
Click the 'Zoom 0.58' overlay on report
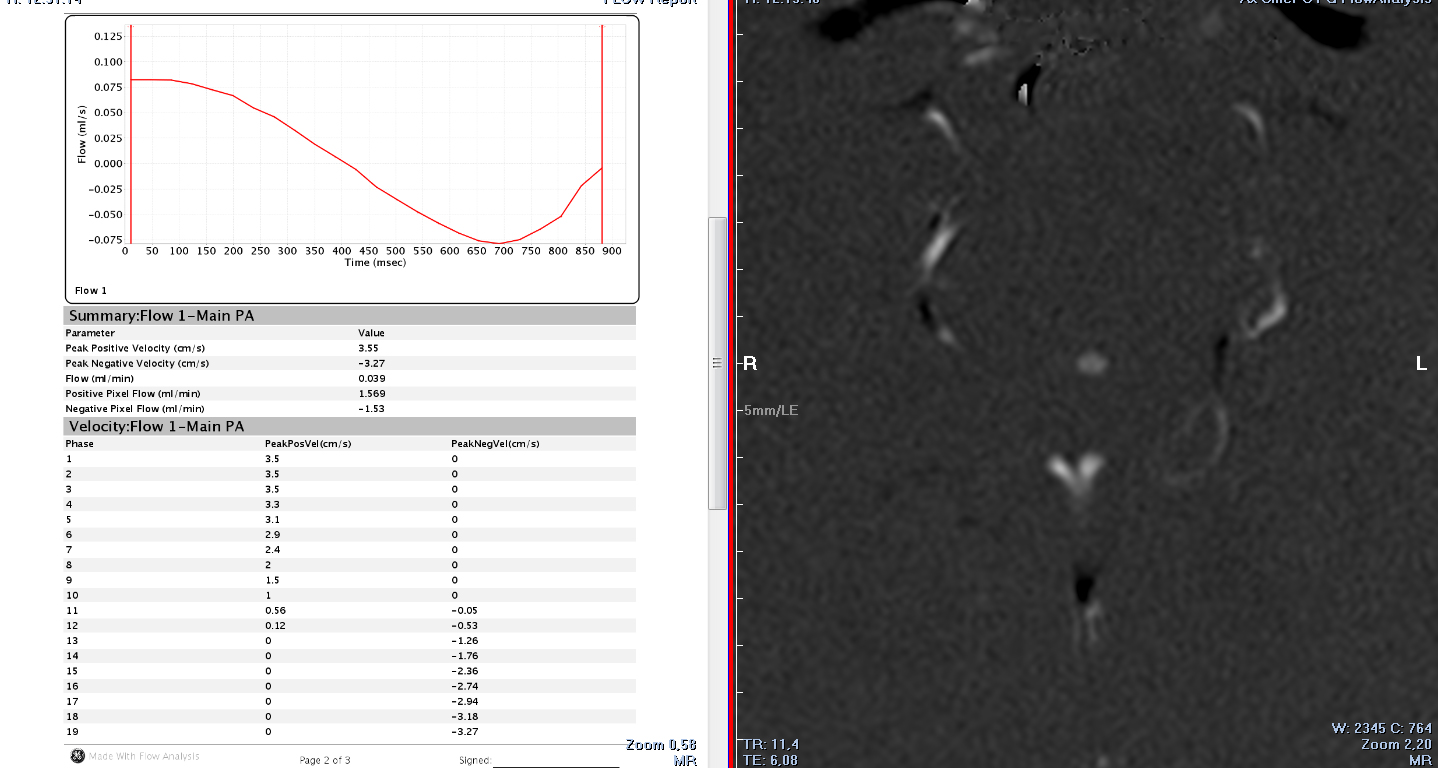[x=661, y=745]
